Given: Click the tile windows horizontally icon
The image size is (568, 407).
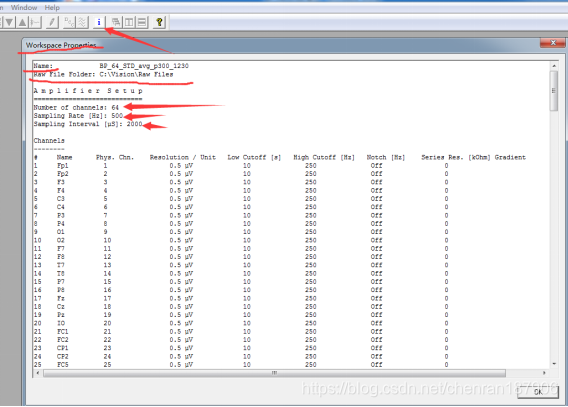Looking at the screenshot, I should pos(142,22).
